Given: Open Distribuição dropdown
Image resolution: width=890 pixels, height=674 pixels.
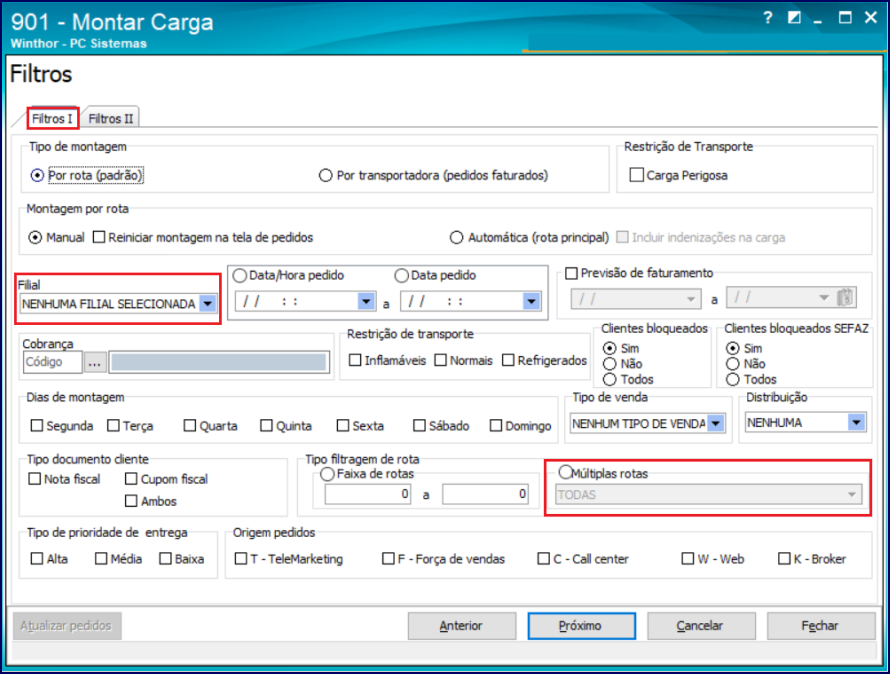Looking at the screenshot, I should tap(856, 422).
